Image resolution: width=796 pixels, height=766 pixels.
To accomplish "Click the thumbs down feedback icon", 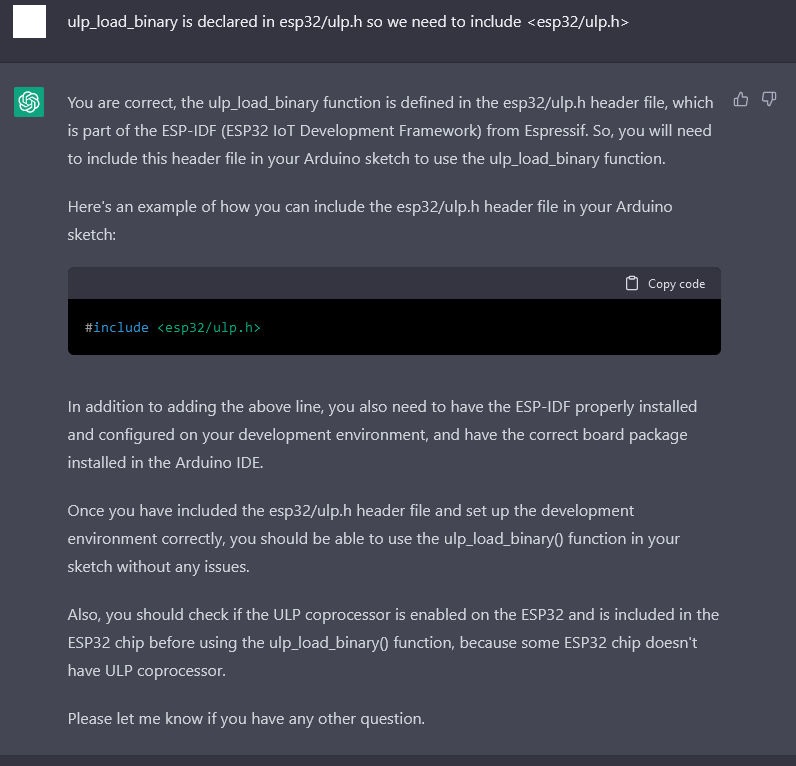I will (769, 99).
